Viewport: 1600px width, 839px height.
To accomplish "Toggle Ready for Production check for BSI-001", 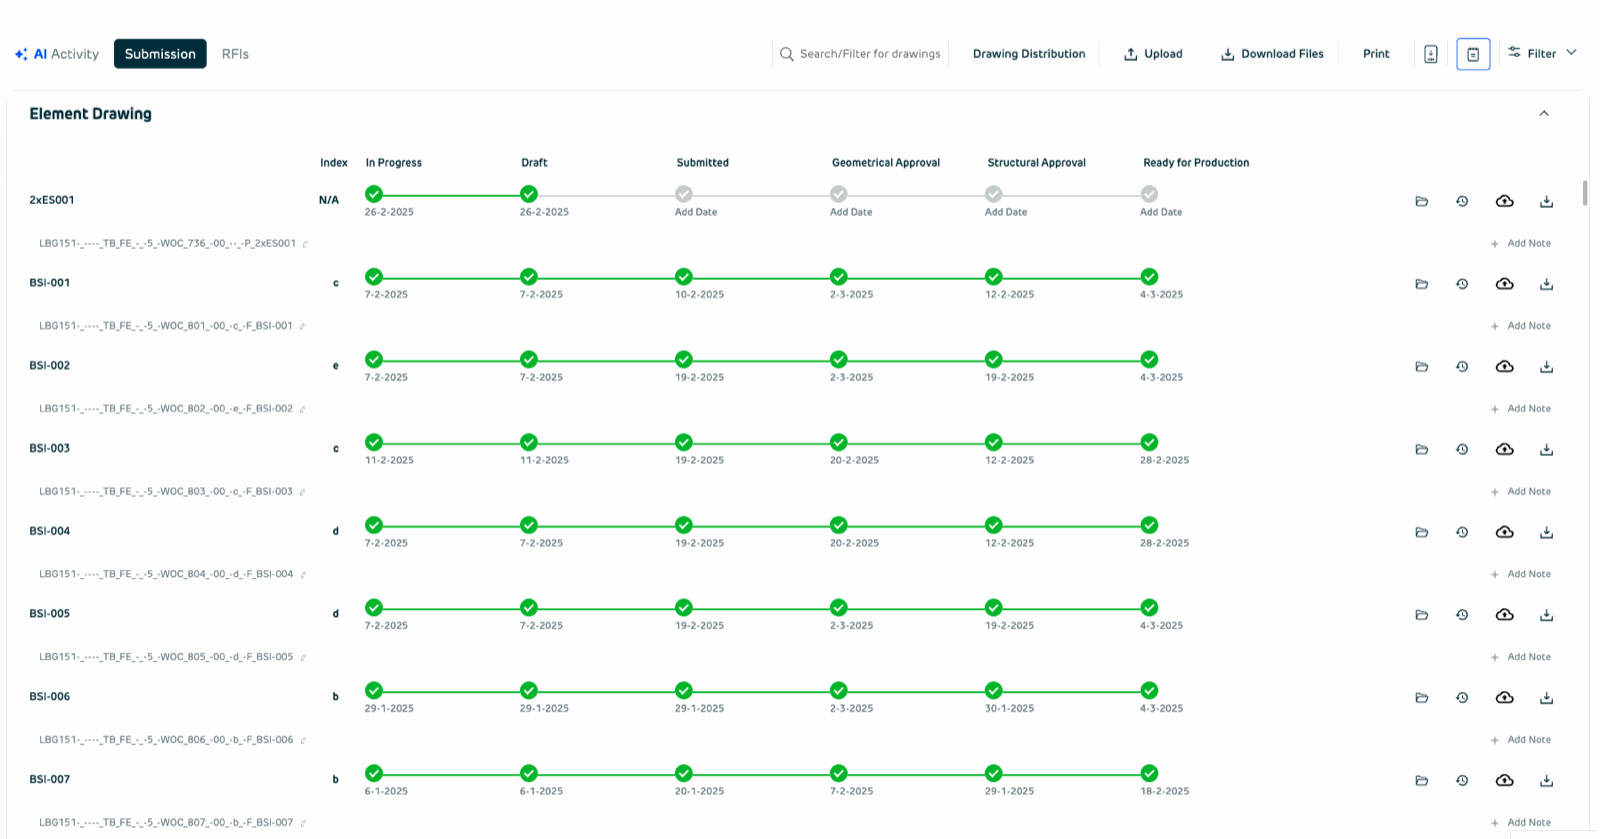I will pyautogui.click(x=1149, y=277).
